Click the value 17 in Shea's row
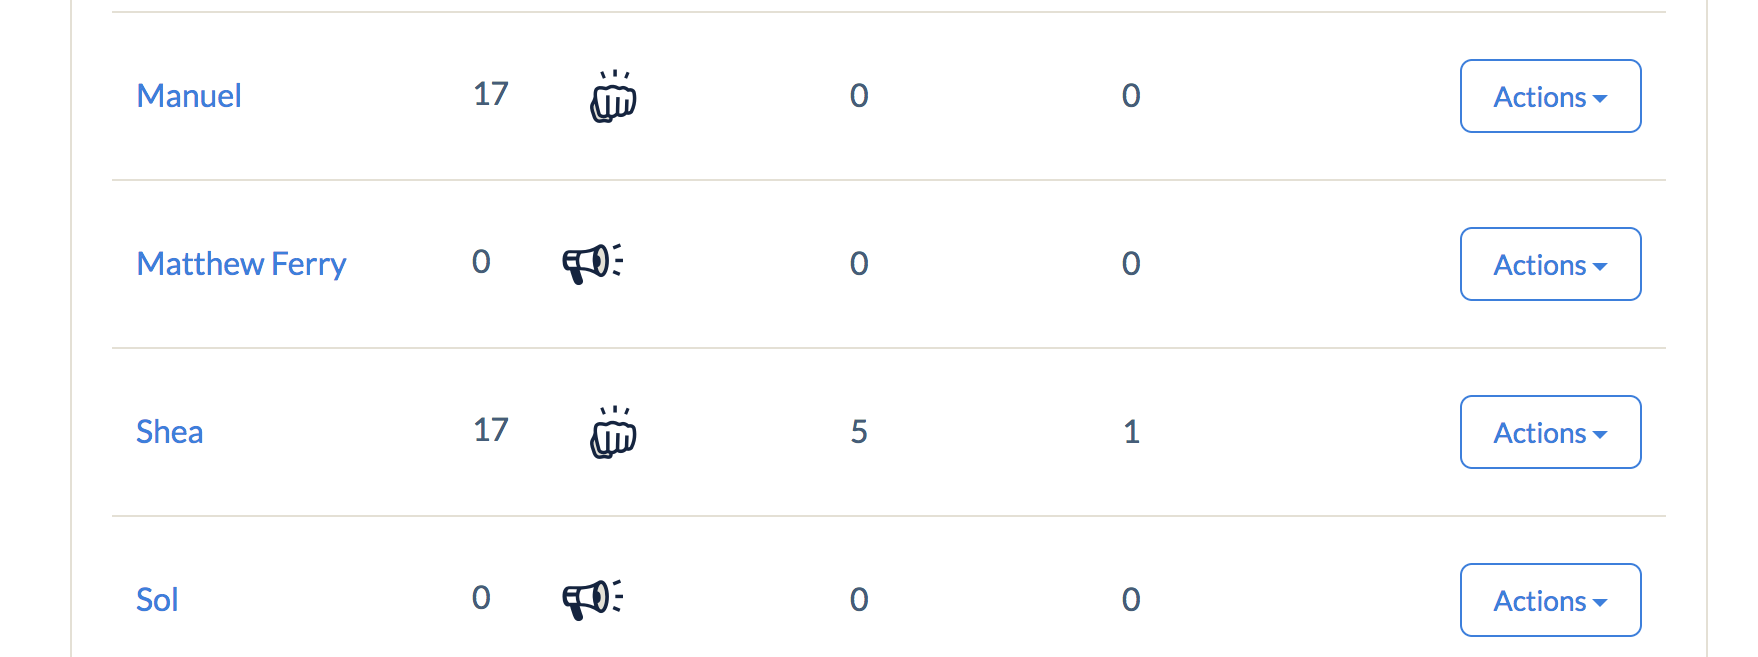 click(x=491, y=430)
